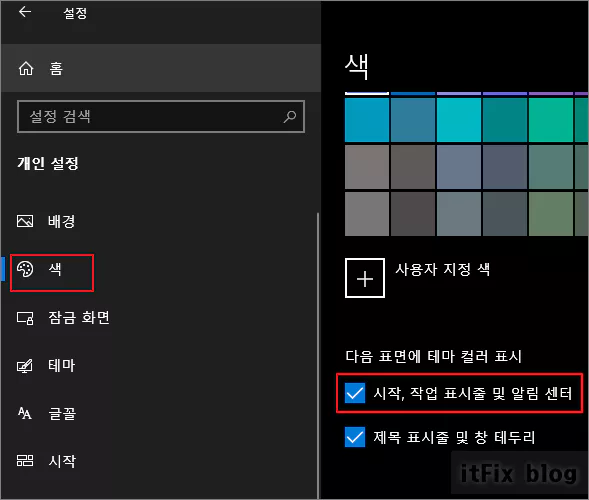Pick fourth dark blue-gray swatch in bottom row
Screen dimensions: 589x500
(505, 214)
